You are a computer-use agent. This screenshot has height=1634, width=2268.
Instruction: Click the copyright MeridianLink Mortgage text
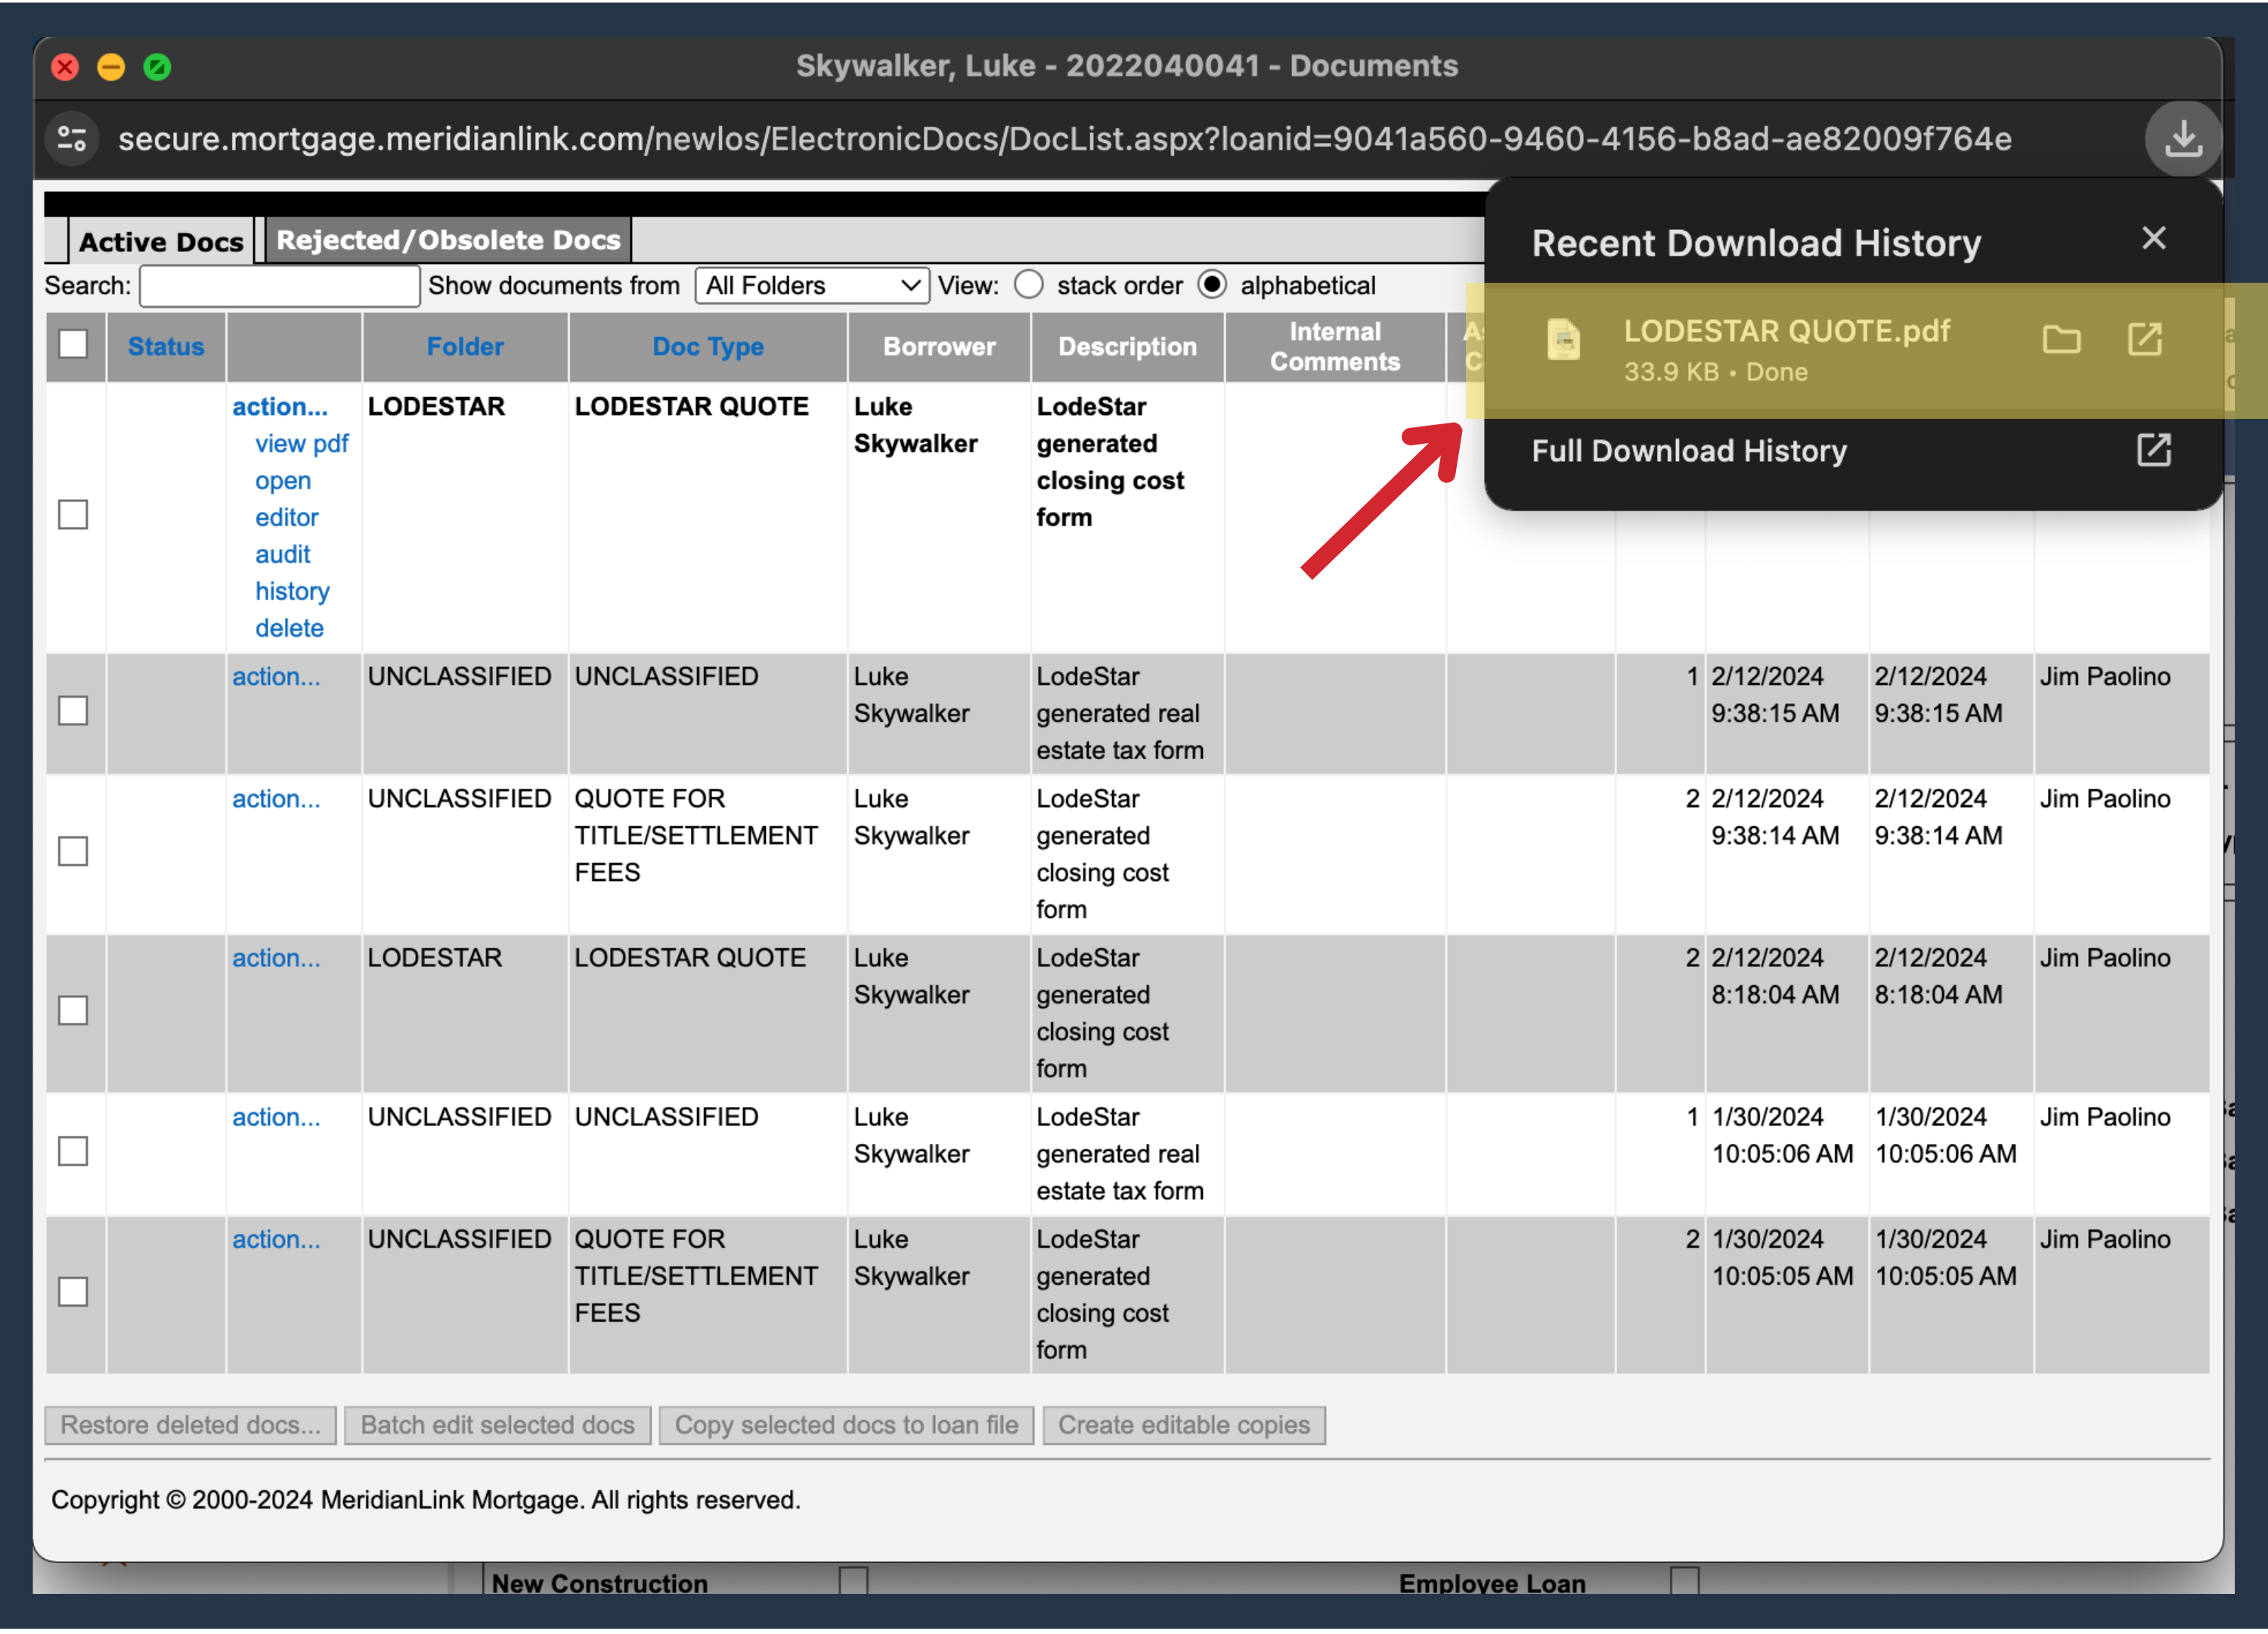click(426, 1500)
